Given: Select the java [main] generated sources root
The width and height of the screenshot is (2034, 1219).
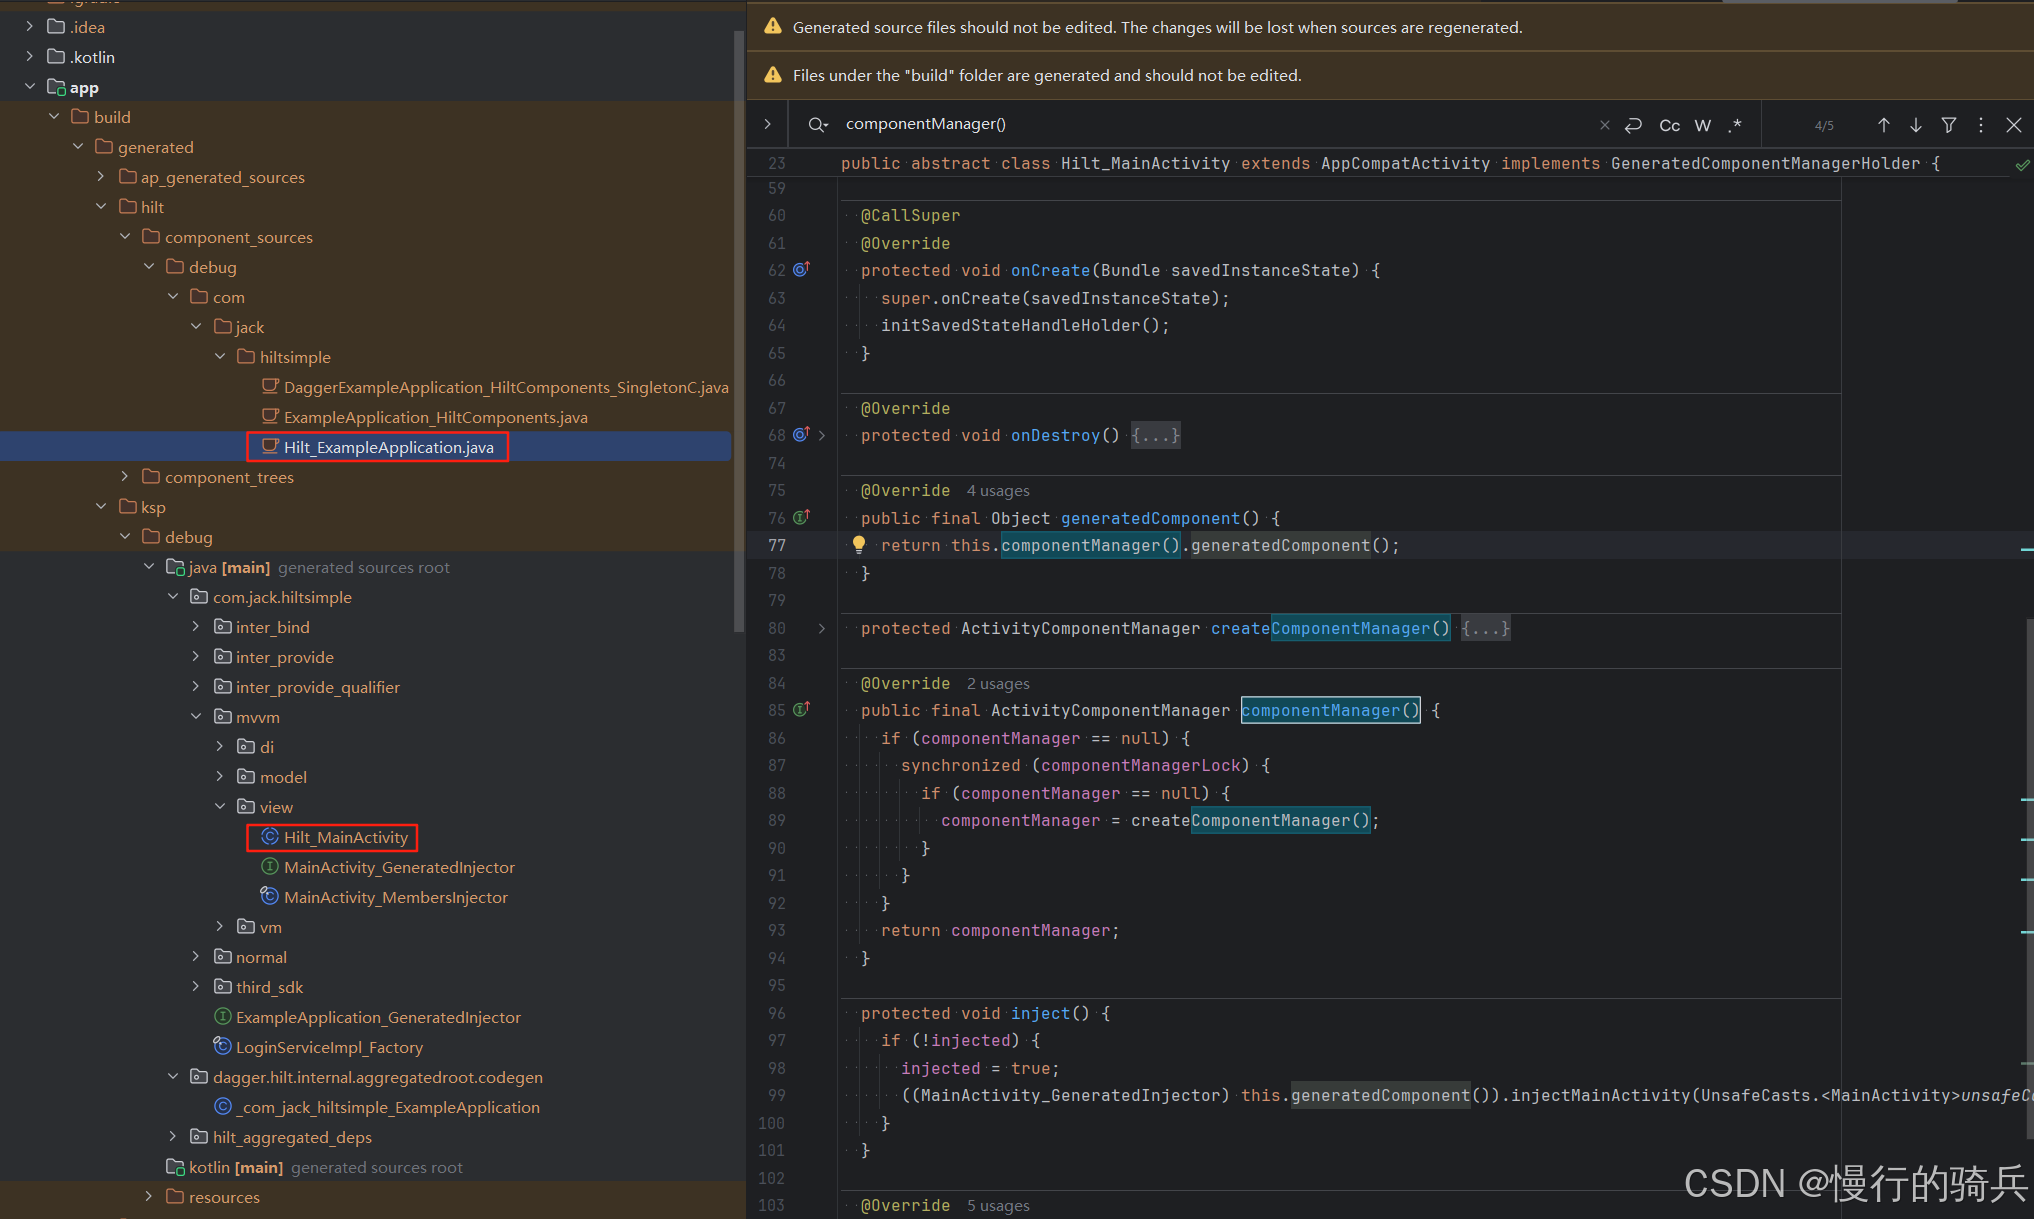Looking at the screenshot, I should (308, 567).
